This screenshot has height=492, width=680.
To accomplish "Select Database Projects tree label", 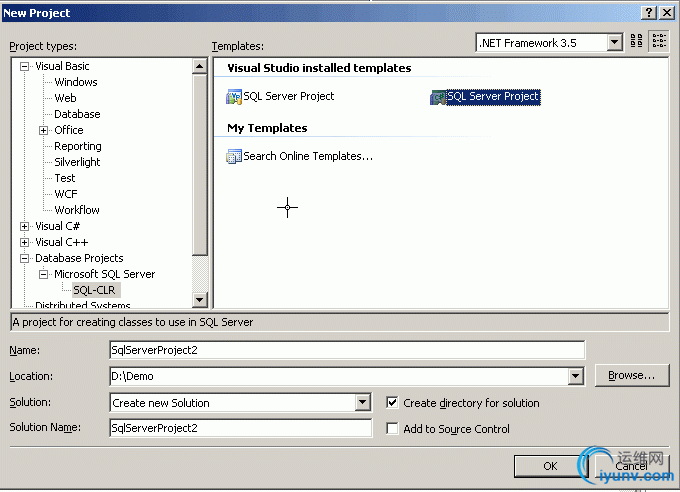I will click(x=79, y=259).
